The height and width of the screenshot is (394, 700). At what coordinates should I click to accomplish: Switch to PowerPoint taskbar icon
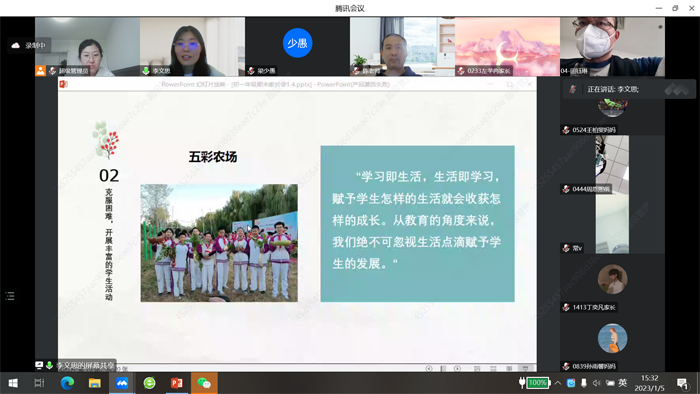(x=177, y=383)
